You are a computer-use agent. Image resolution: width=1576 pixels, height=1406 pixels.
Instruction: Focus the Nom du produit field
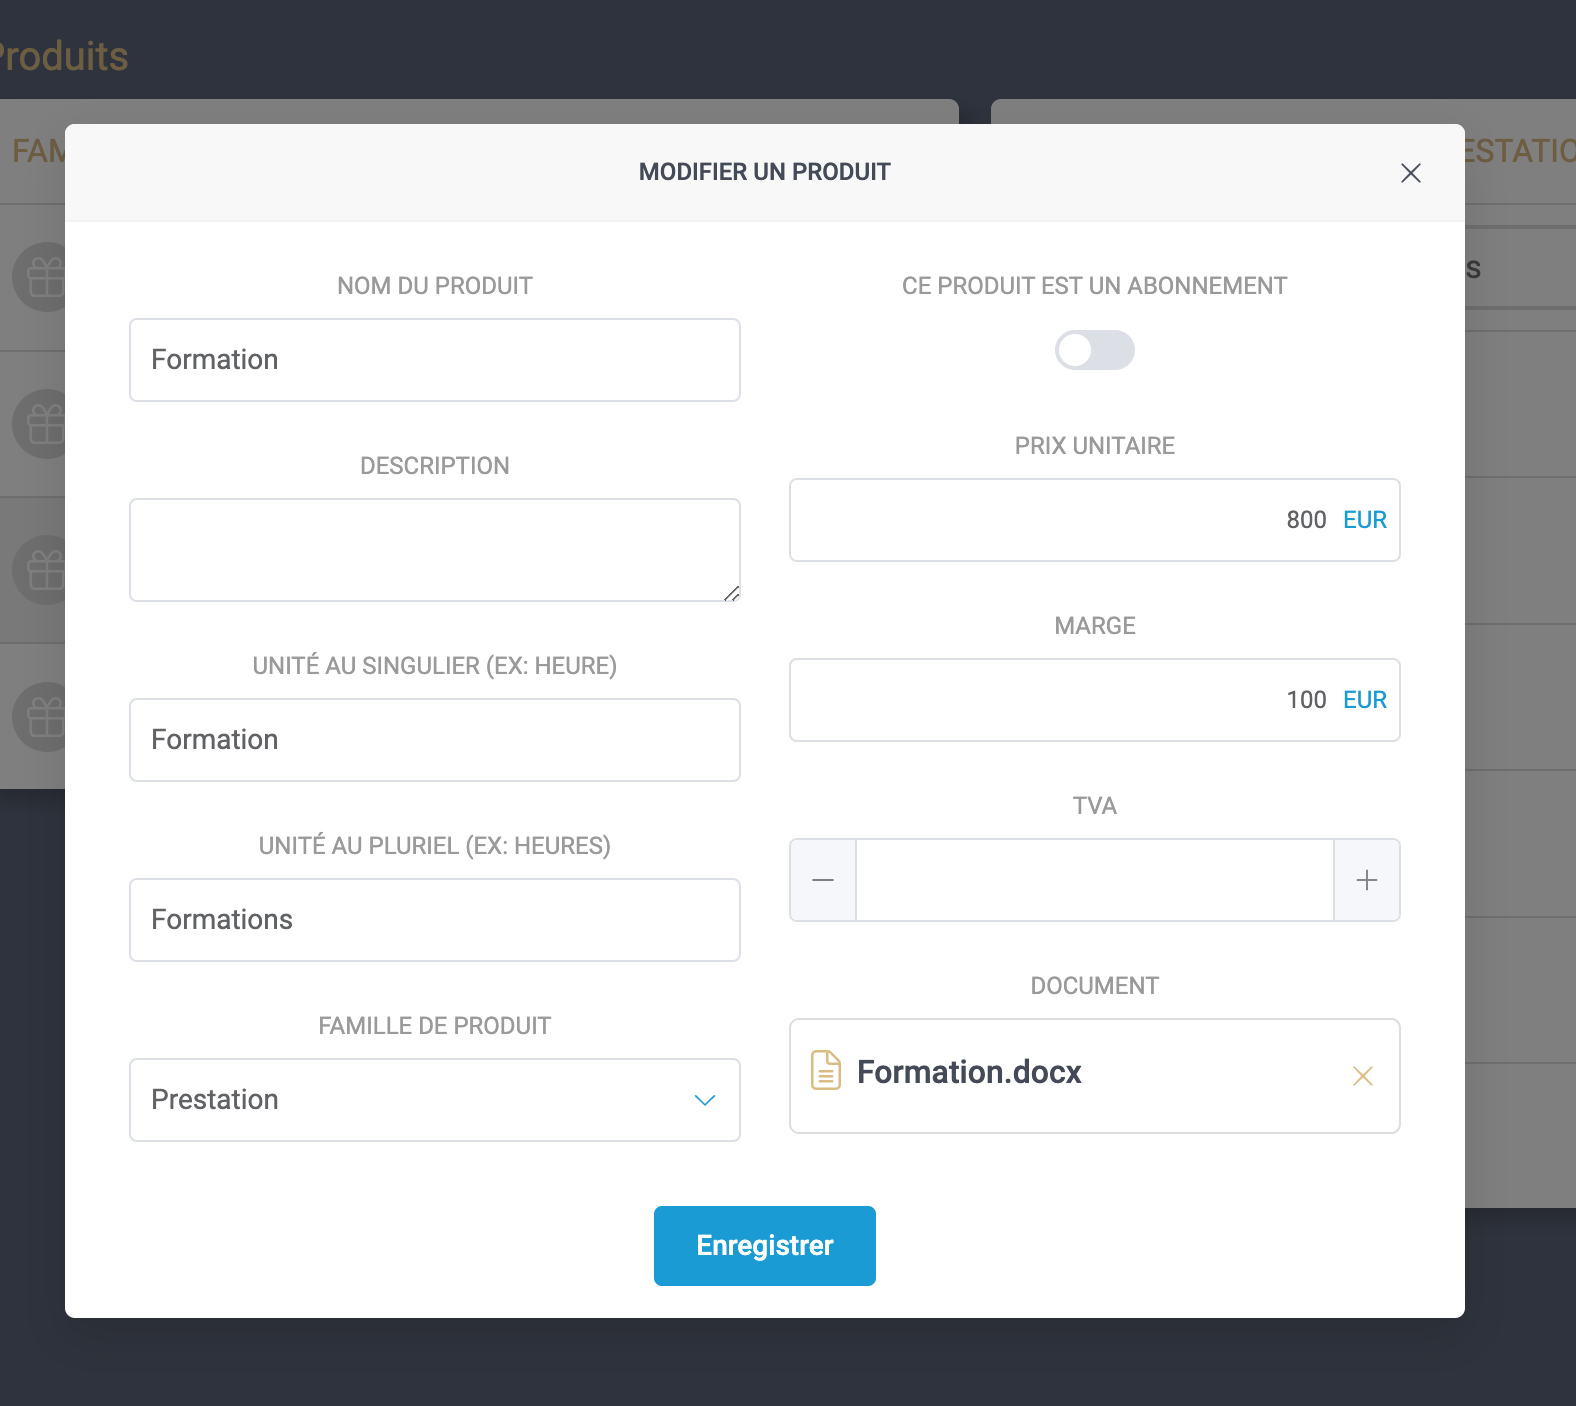[434, 360]
